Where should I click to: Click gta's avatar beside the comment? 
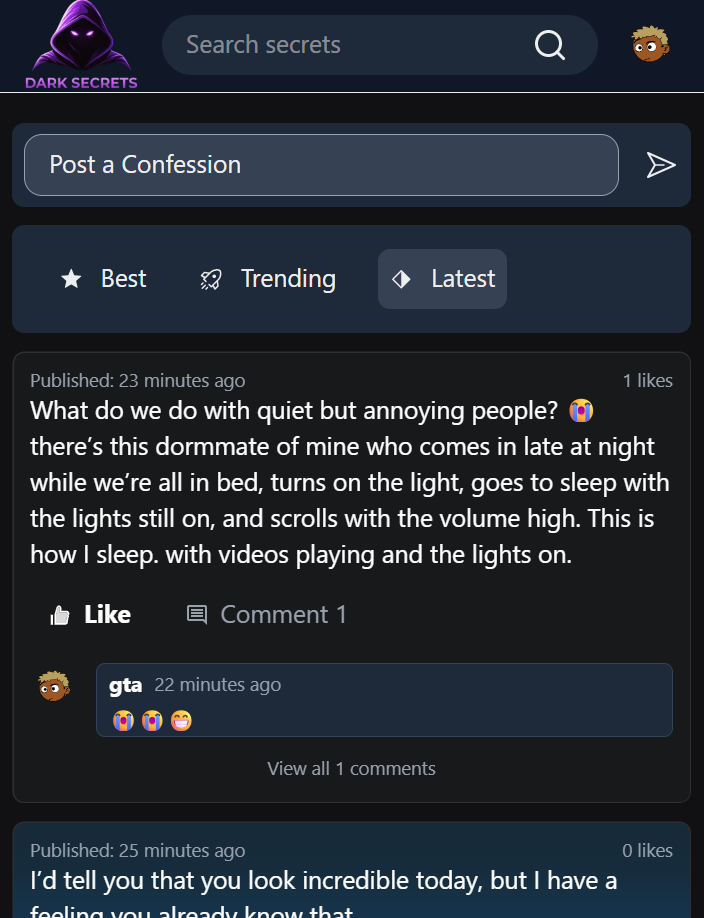[x=54, y=686]
